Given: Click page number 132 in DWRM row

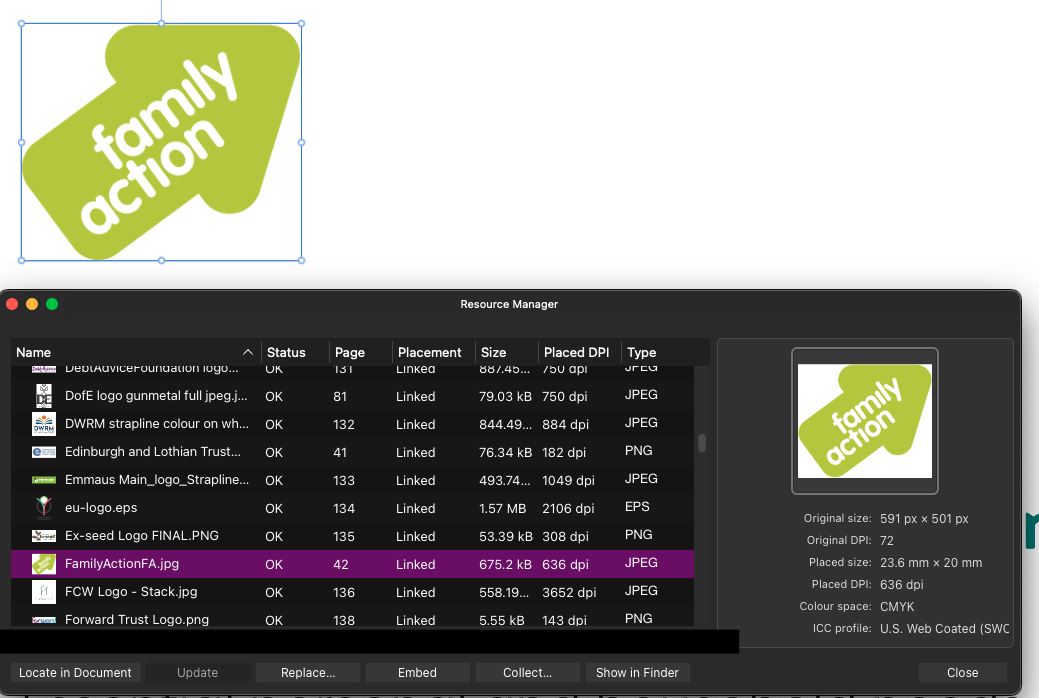Looking at the screenshot, I should coord(344,424).
